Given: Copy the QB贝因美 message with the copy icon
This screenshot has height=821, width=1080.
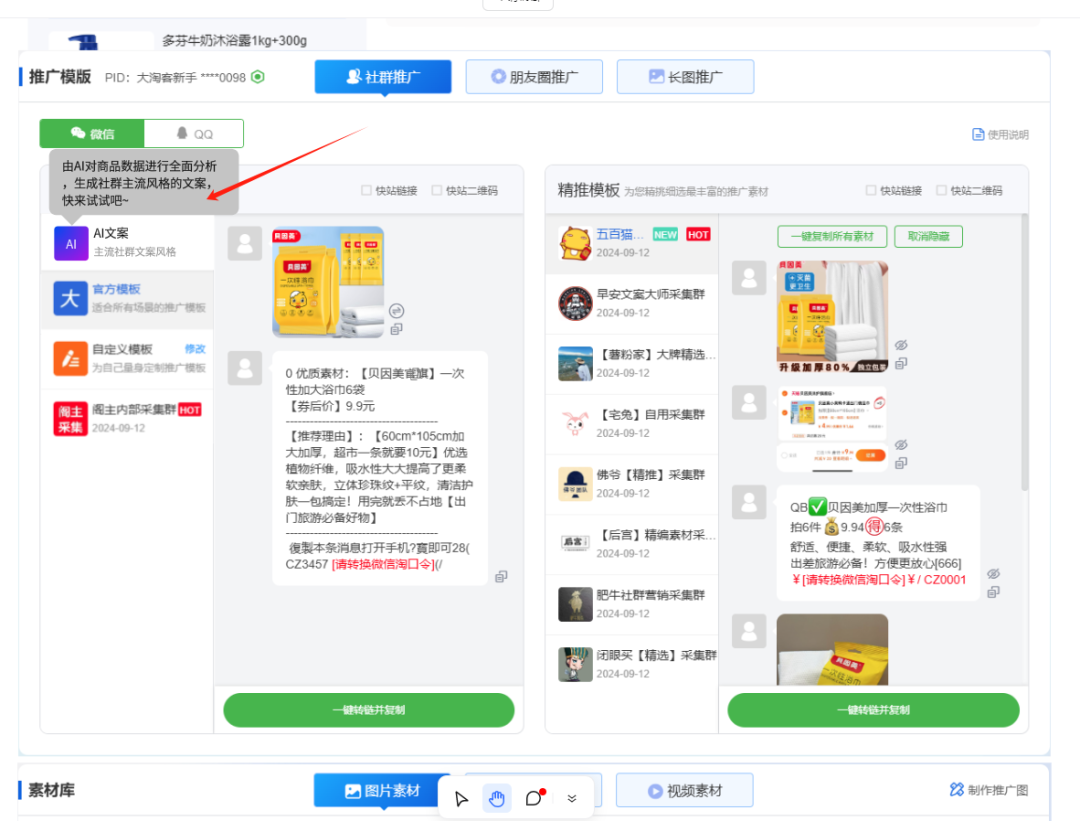Looking at the screenshot, I should (993, 592).
